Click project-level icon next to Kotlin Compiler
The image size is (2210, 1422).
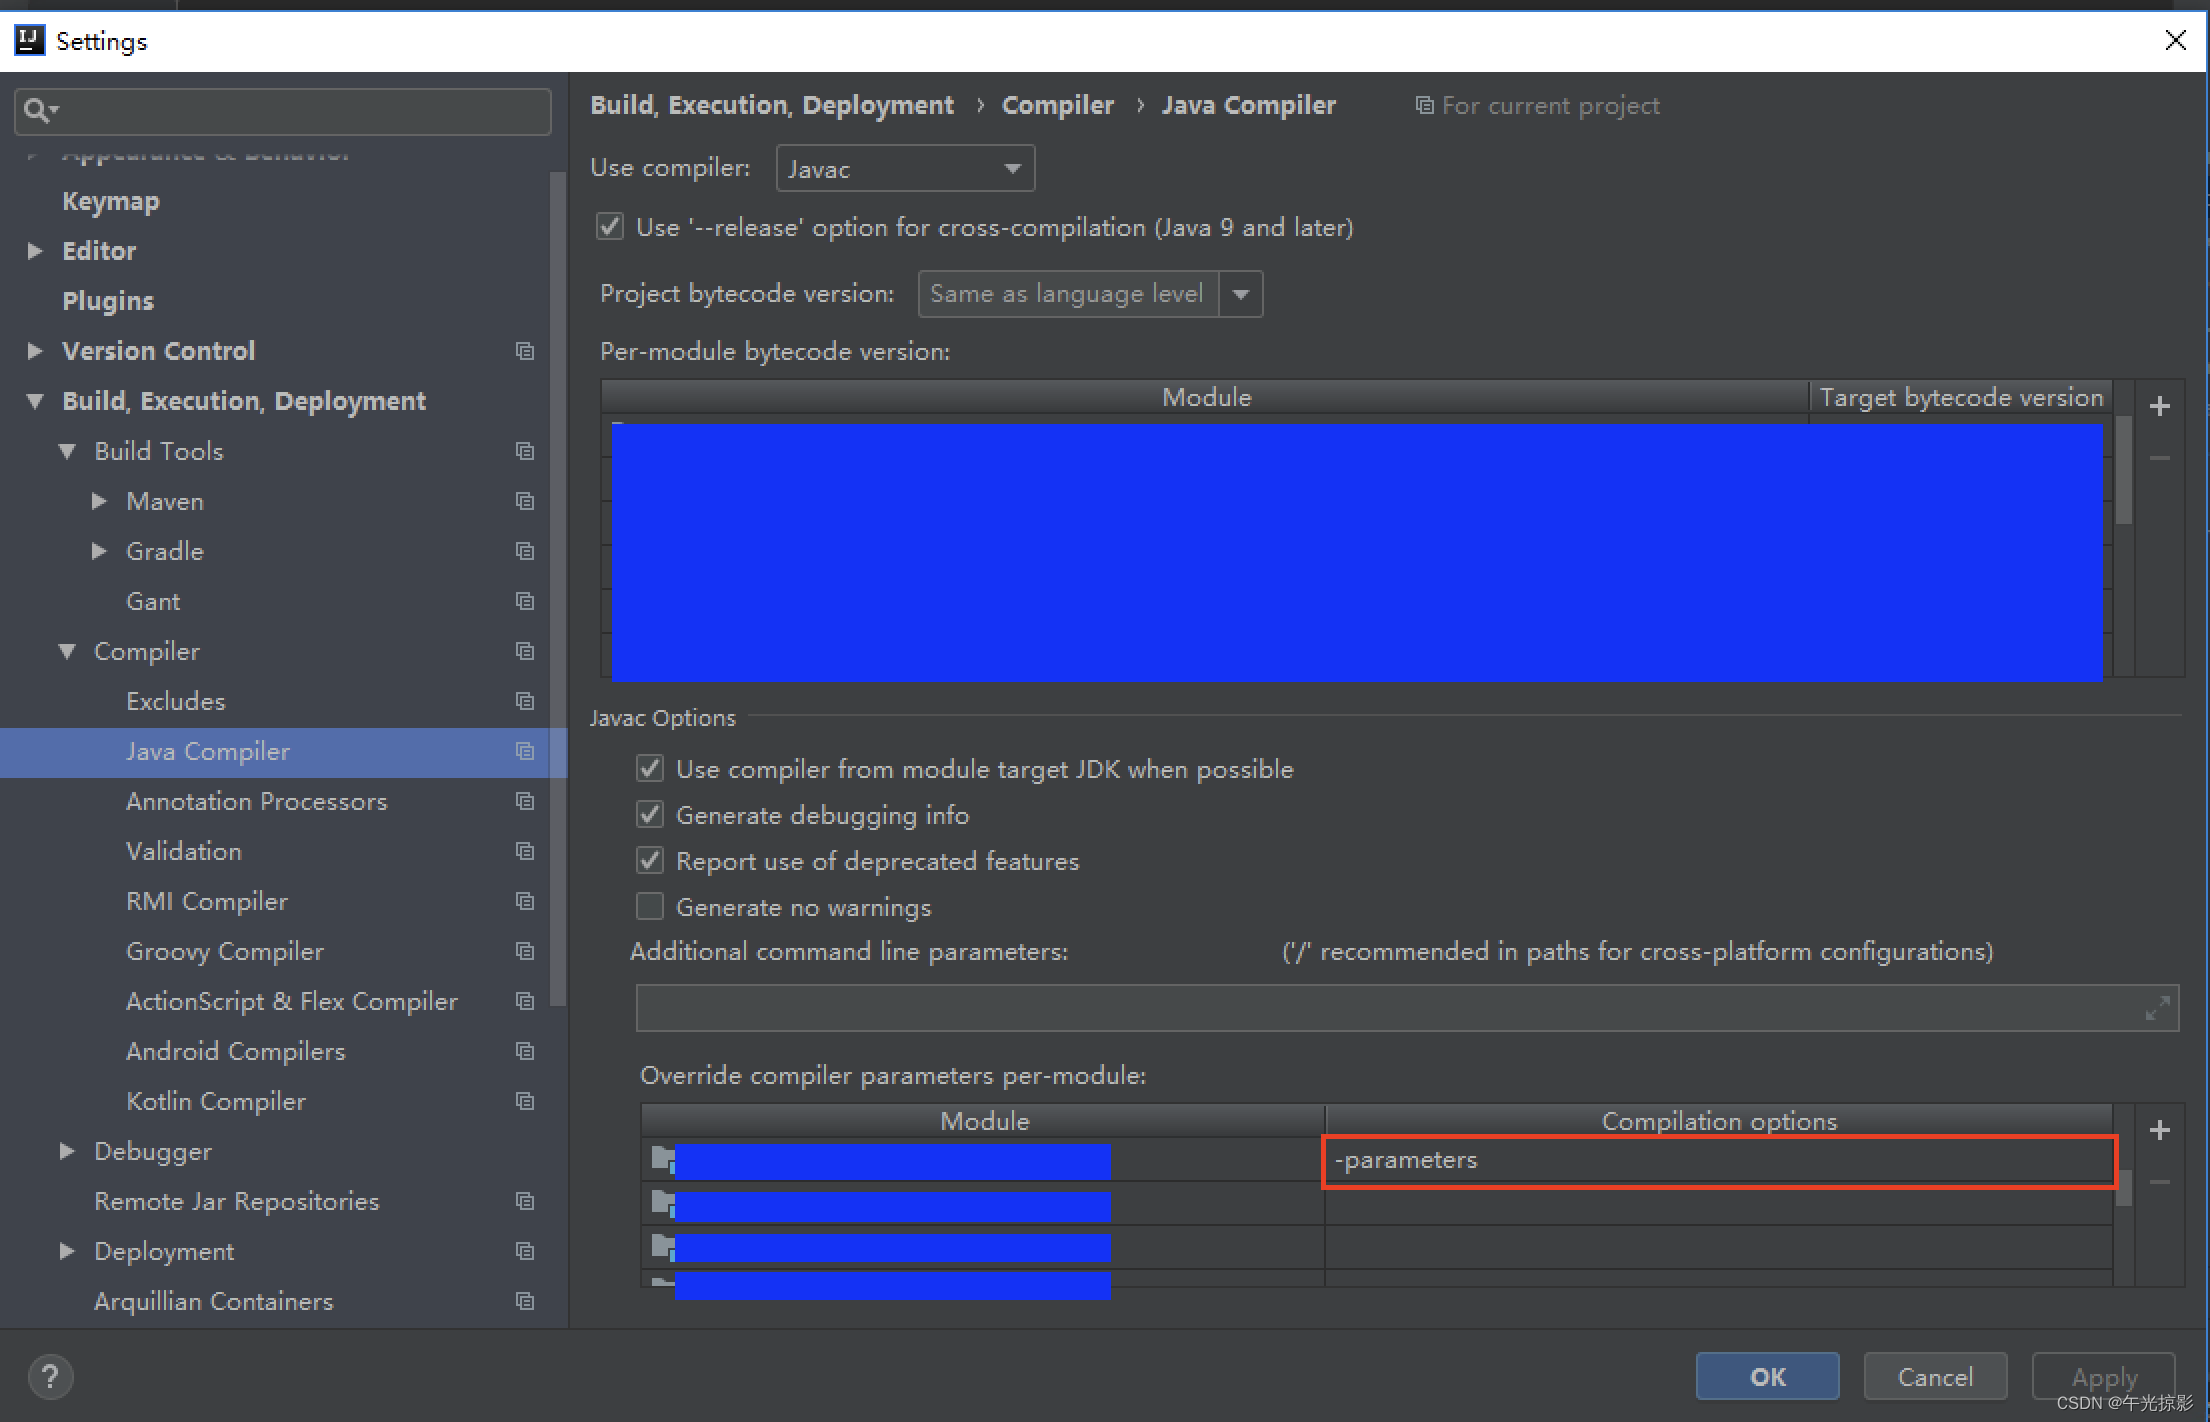524,1101
